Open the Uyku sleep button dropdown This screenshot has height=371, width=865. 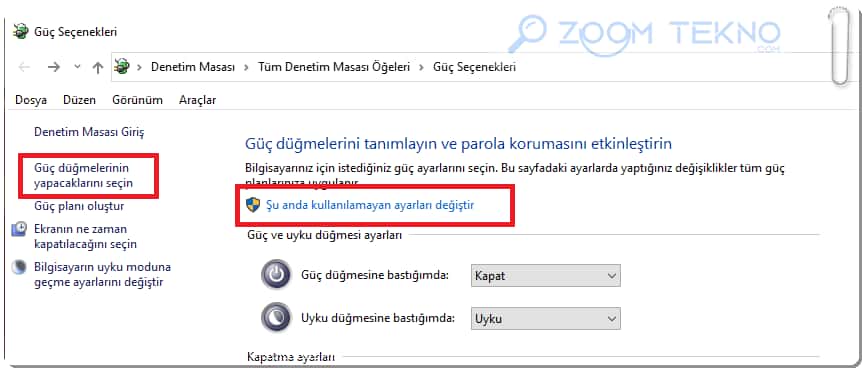[x=546, y=319]
